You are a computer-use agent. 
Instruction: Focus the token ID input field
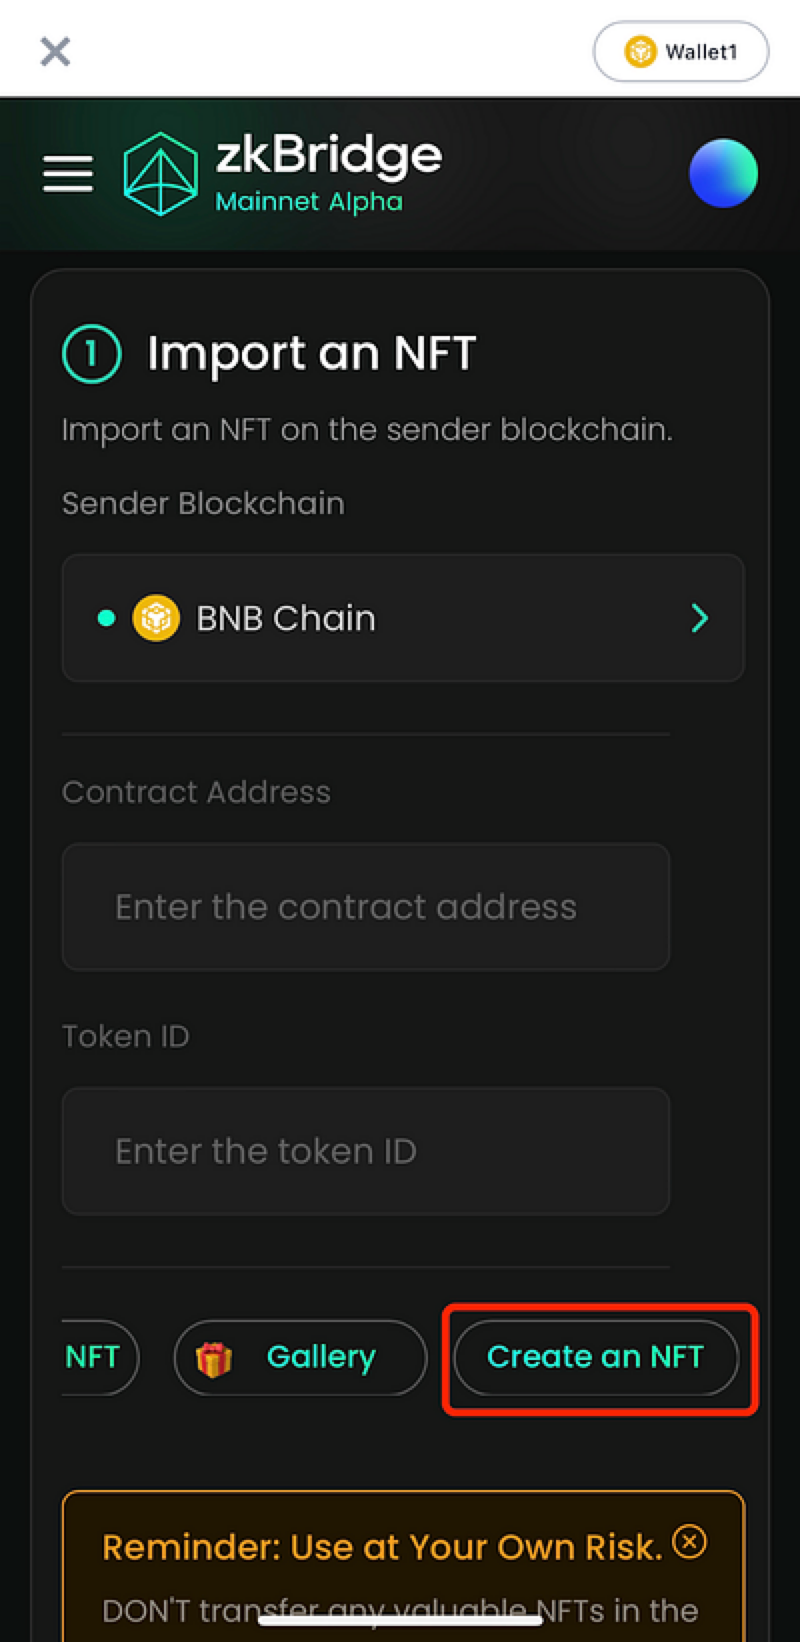pos(366,1151)
